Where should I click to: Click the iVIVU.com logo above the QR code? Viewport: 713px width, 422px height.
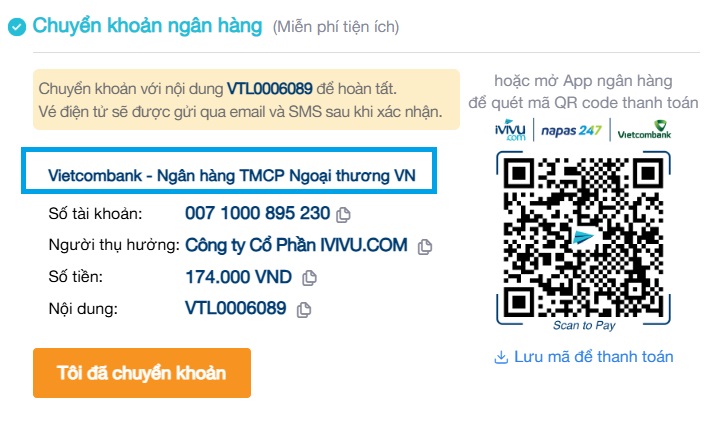[x=510, y=131]
